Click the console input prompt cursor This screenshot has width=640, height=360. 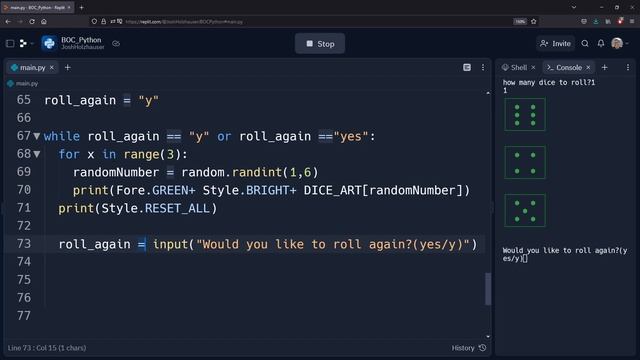525,259
